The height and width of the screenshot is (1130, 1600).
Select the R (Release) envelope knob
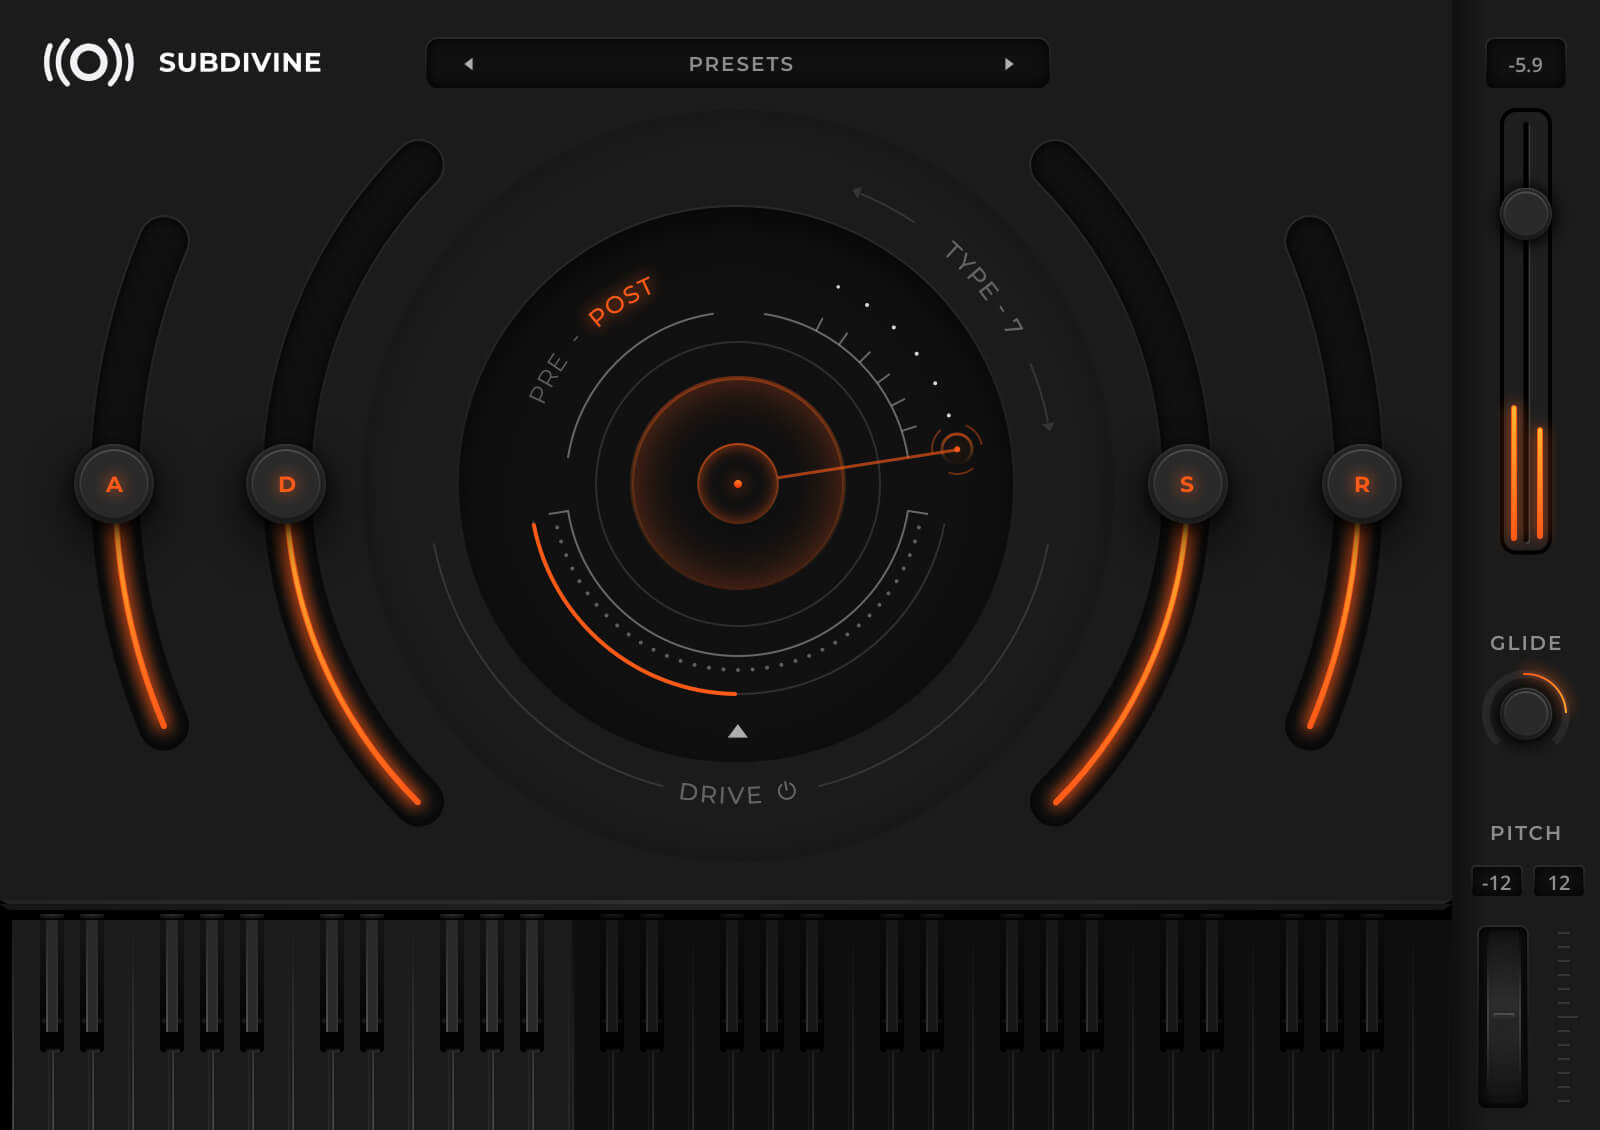[1362, 483]
